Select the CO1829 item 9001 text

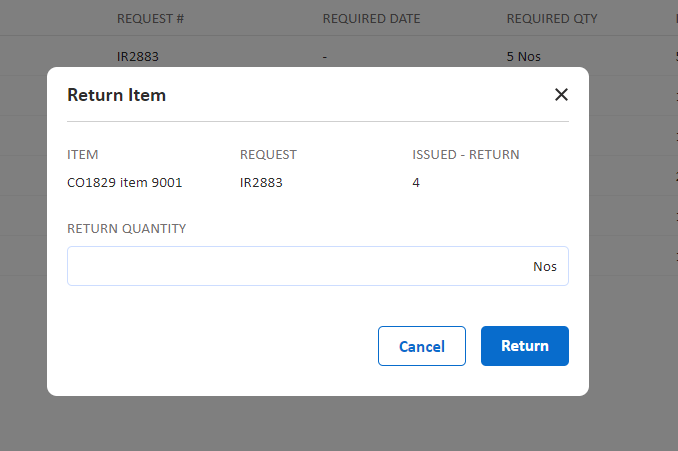coord(124,183)
